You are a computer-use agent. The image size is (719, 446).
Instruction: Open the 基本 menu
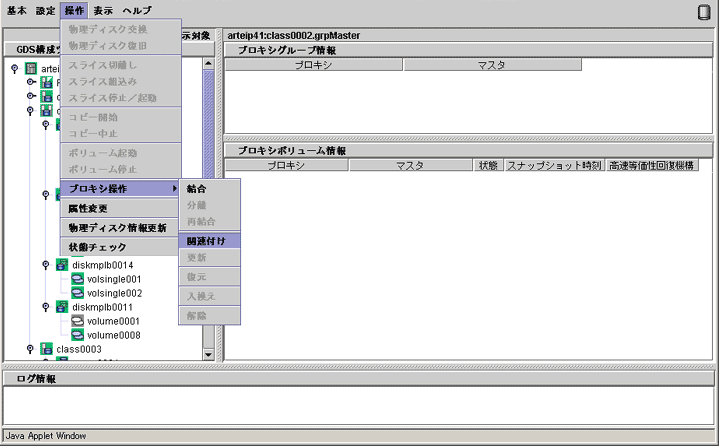17,10
